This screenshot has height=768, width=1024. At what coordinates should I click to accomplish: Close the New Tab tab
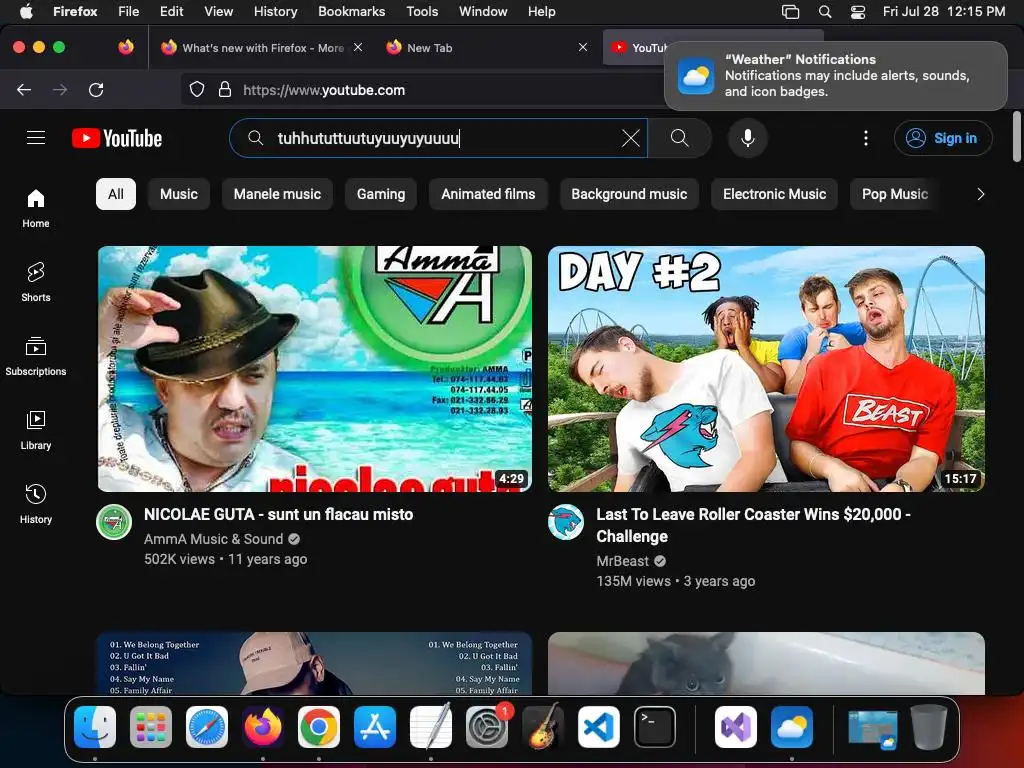583,48
